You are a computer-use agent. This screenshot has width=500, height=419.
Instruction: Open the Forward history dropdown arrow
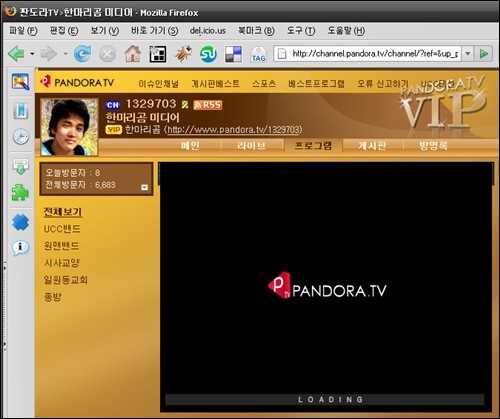66,54
